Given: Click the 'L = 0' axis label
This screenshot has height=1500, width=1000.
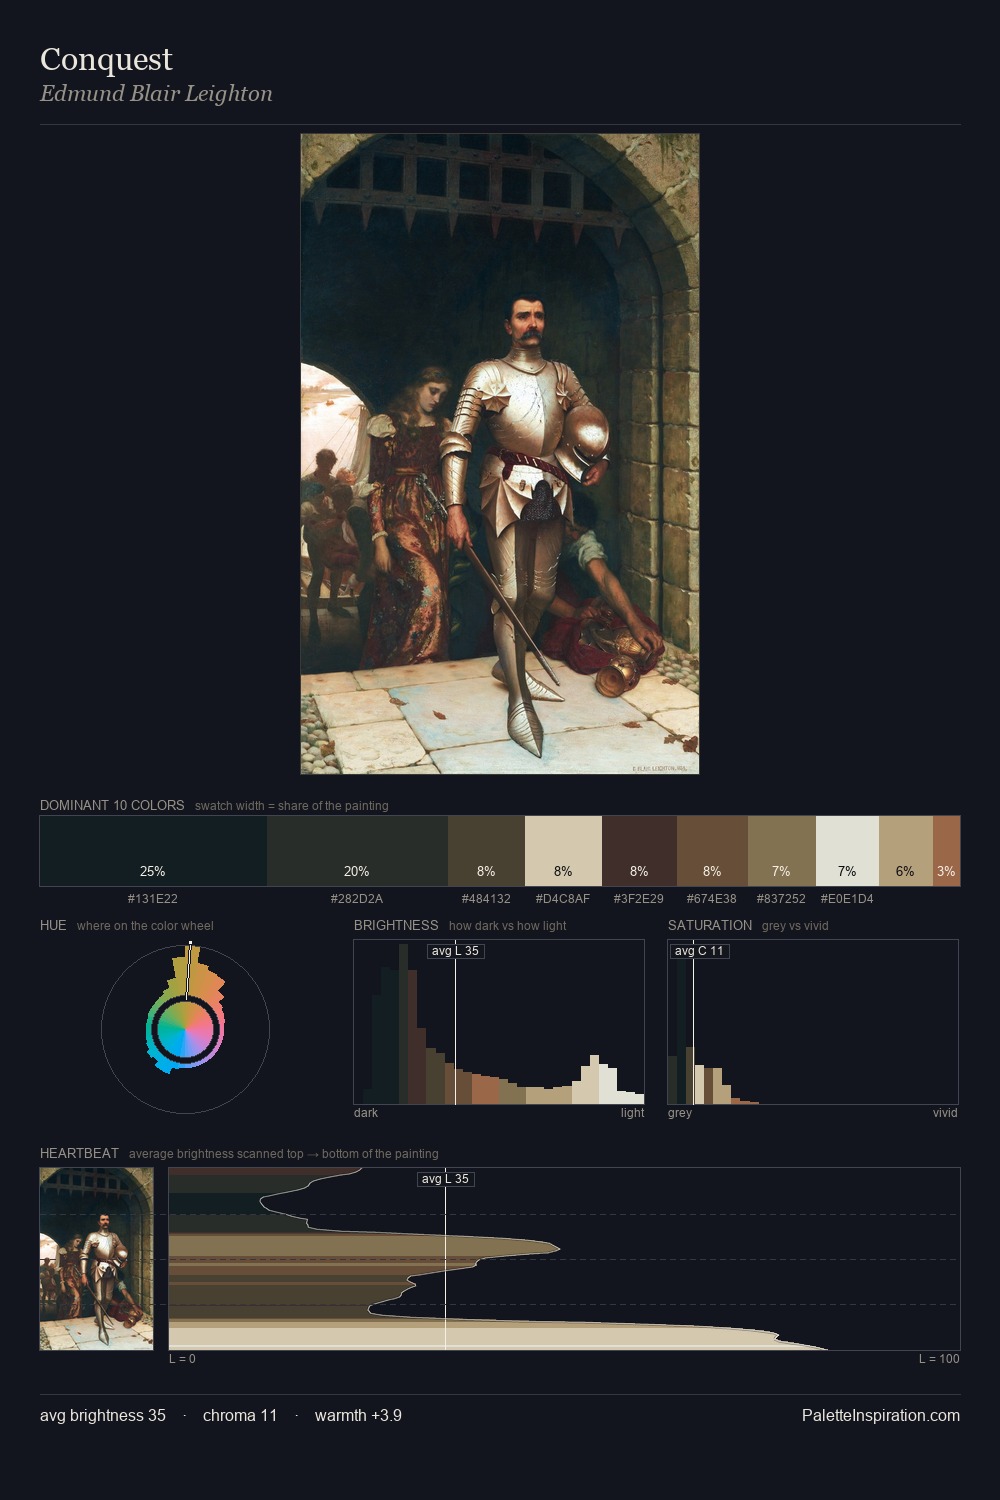Looking at the screenshot, I should 182,1359.
